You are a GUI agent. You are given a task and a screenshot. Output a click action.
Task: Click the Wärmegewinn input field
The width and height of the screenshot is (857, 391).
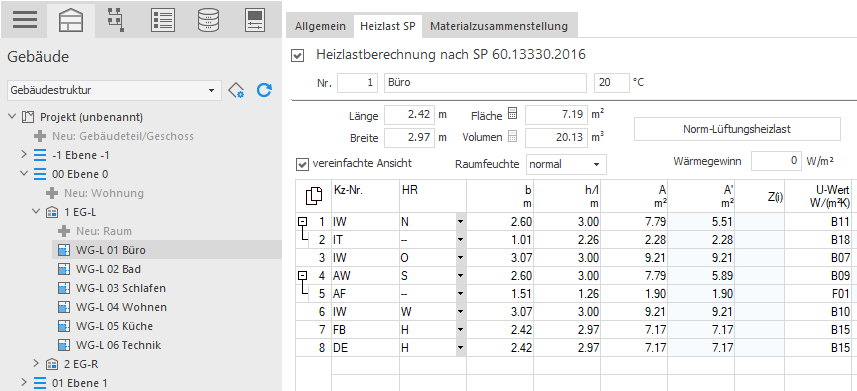[776, 161]
